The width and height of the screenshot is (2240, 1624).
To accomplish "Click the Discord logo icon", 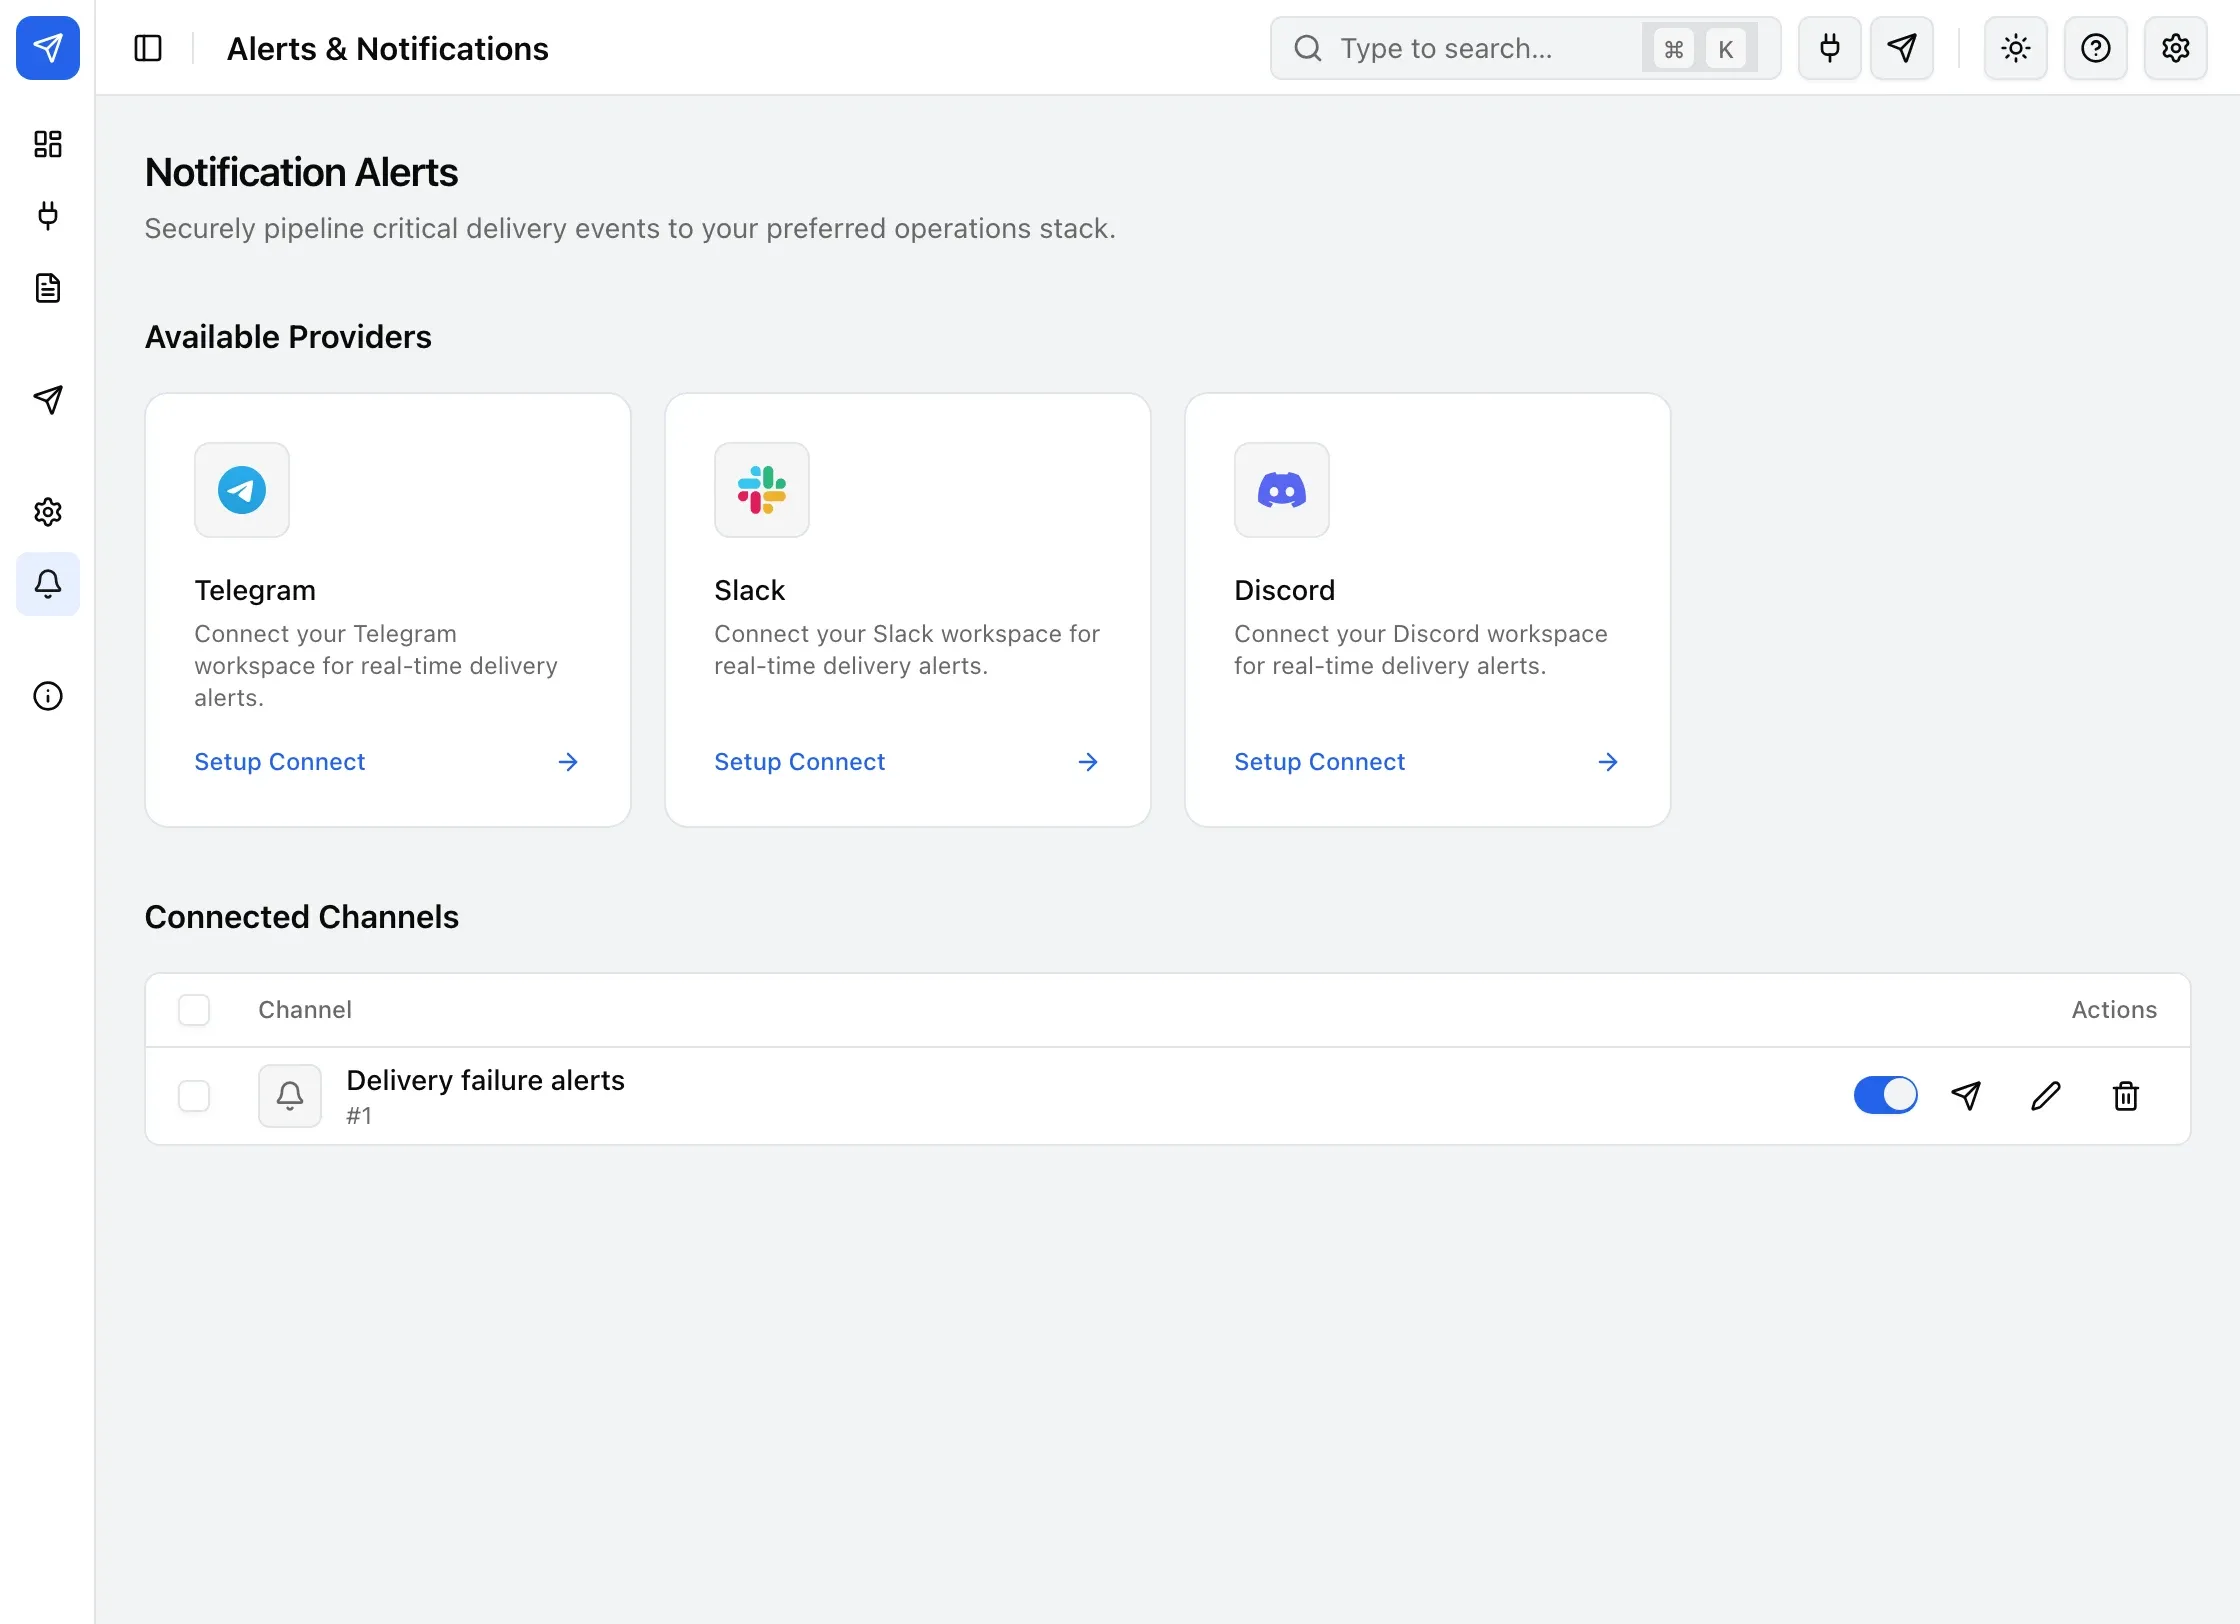I will click(1282, 490).
